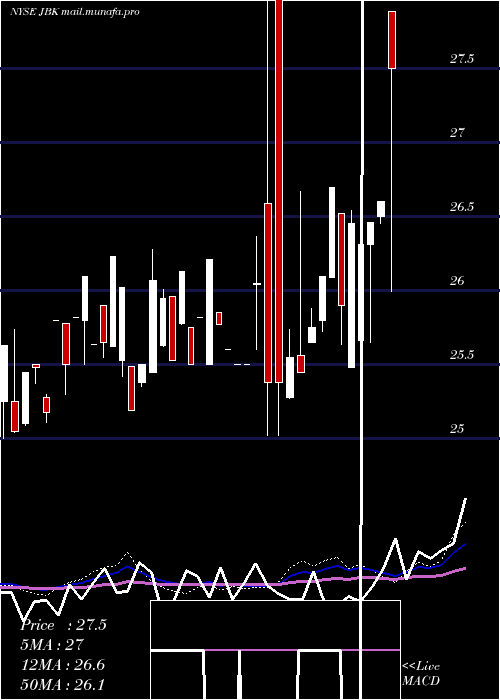Image resolution: width=500 pixels, height=700 pixels.
Task: Click the 27.5 price axis label
Action: (x=462, y=59)
